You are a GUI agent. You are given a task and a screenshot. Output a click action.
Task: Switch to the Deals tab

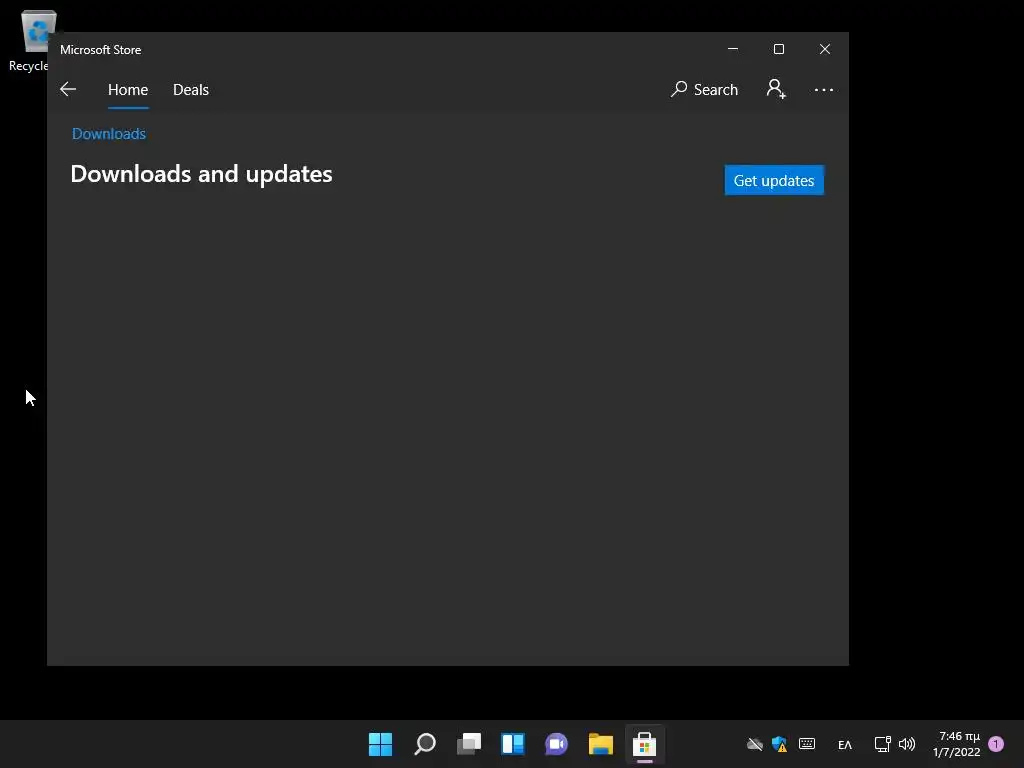point(191,89)
